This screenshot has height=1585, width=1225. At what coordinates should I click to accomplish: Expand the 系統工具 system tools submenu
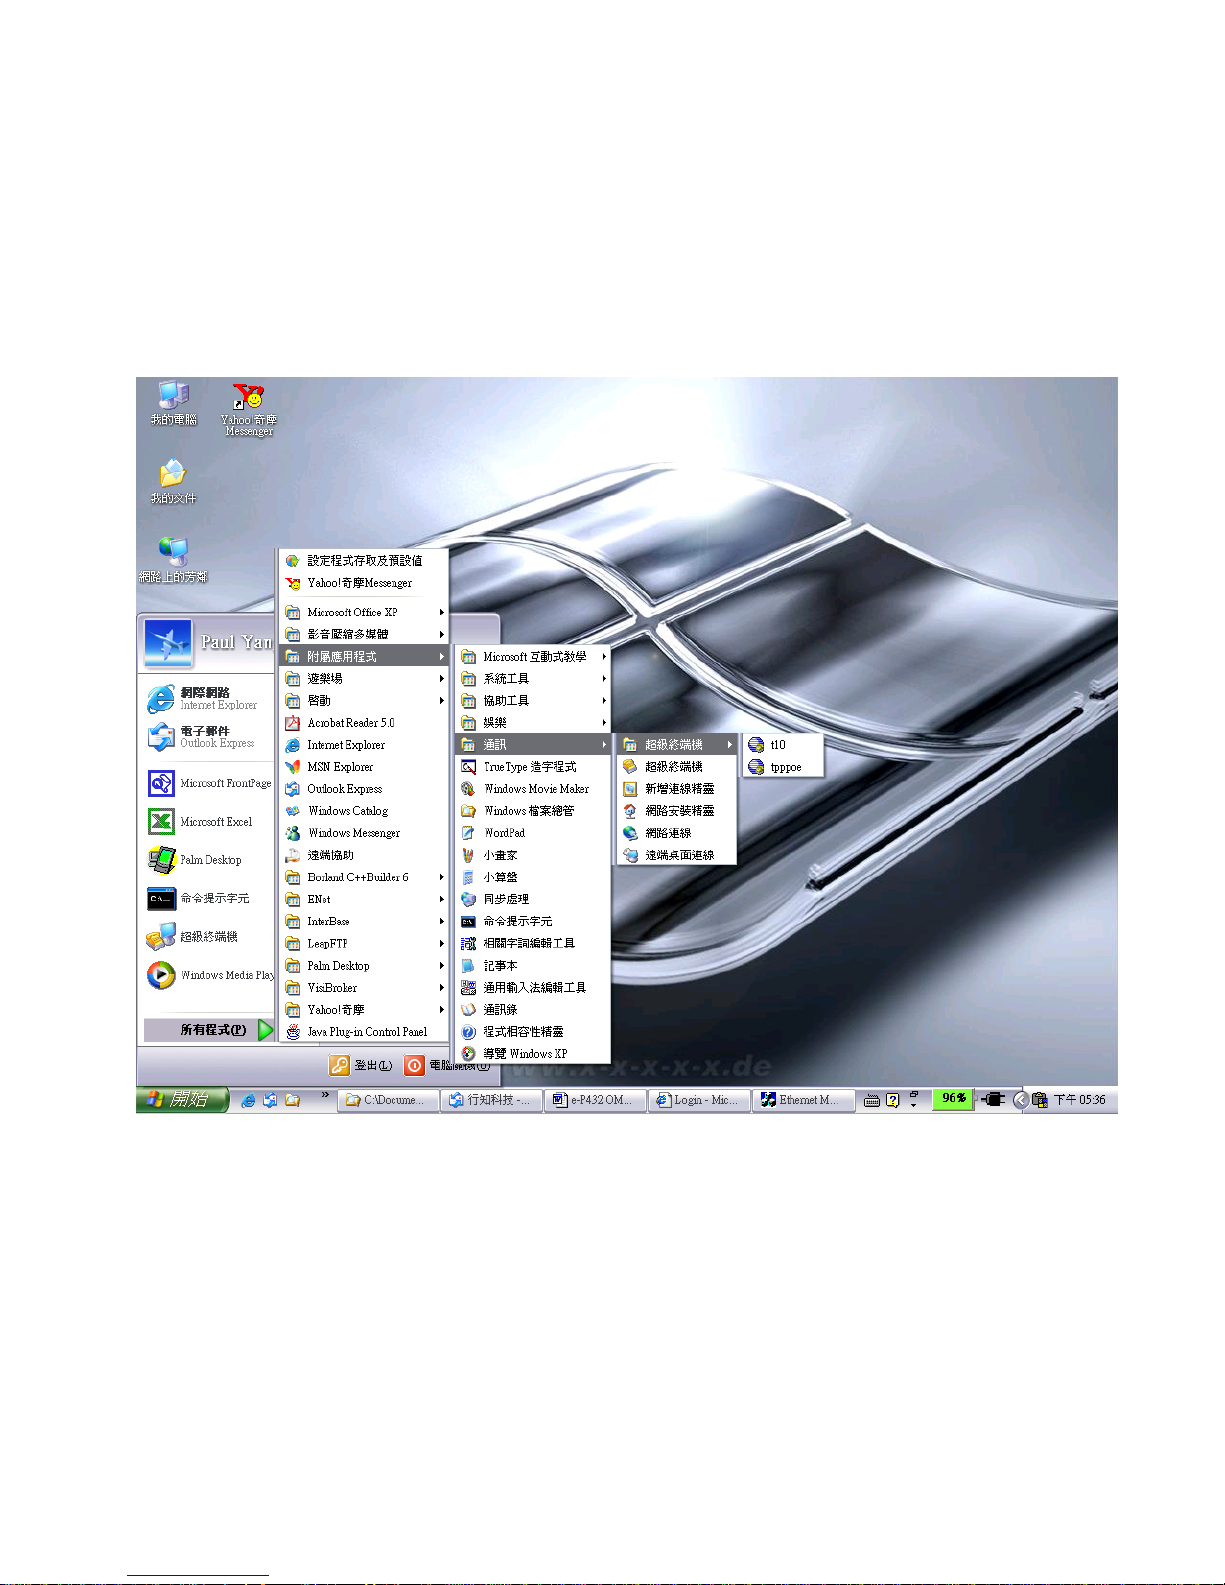pos(533,679)
